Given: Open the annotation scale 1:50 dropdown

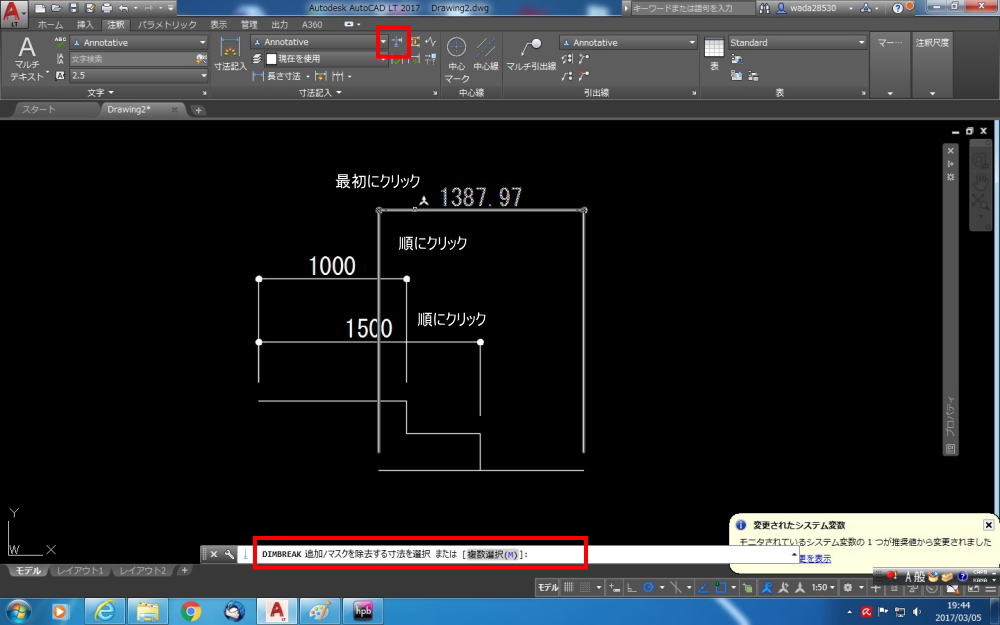Looking at the screenshot, I should pyautogui.click(x=823, y=587).
